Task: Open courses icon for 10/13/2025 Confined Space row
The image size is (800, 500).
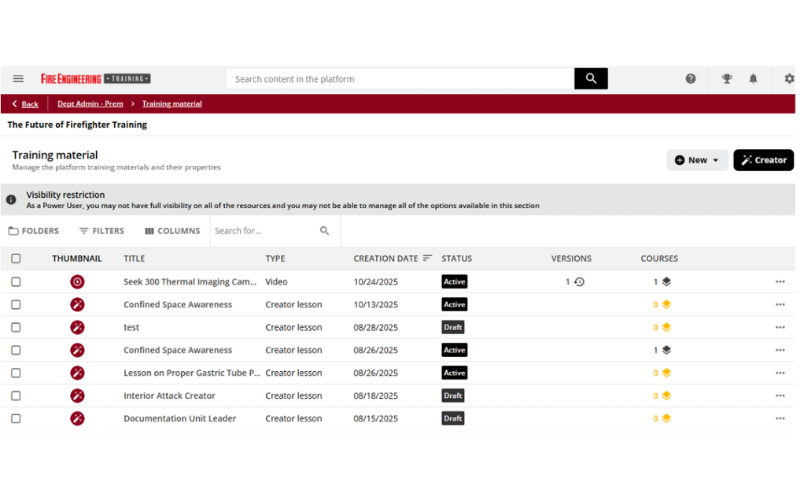Action: pos(666,305)
